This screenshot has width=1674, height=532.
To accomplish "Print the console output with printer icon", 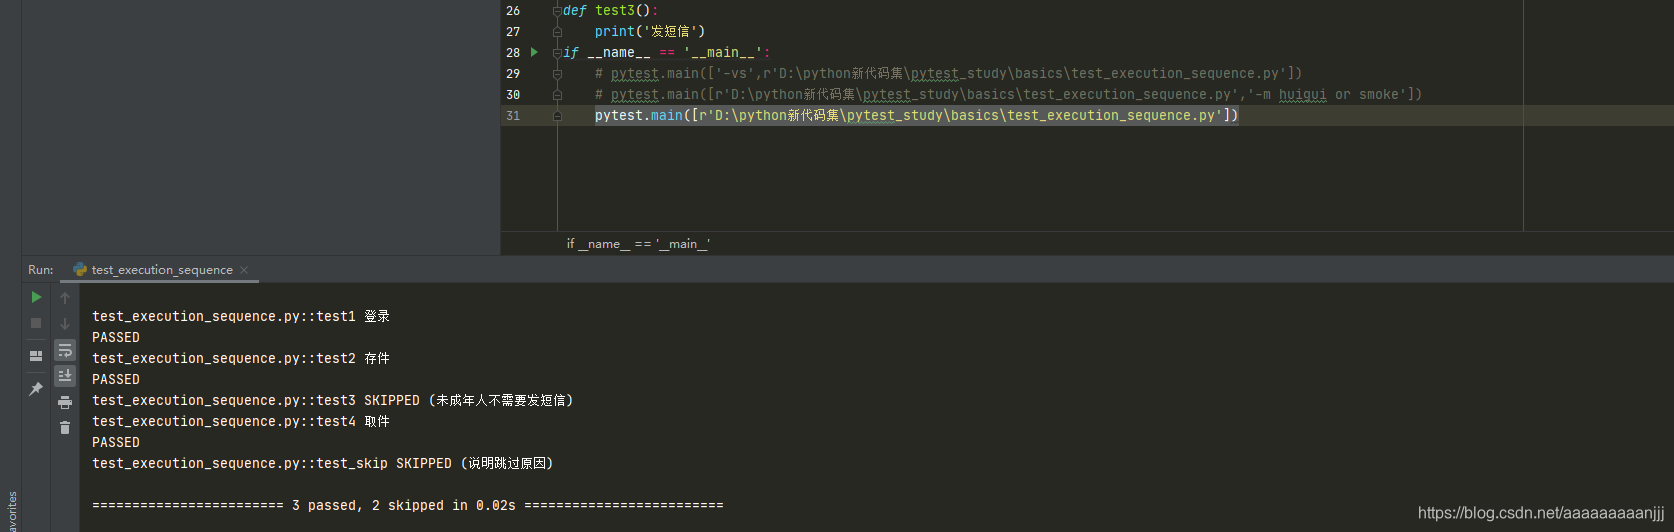I will [65, 402].
